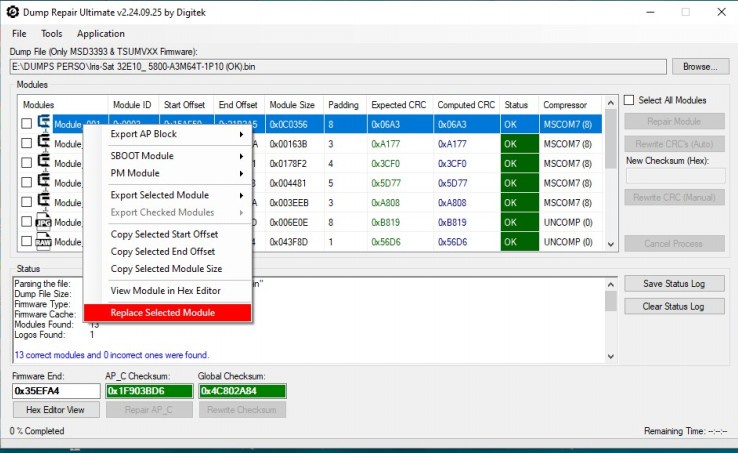Expand the SBOOT Module submenu
The width and height of the screenshot is (738, 453).
168,155
